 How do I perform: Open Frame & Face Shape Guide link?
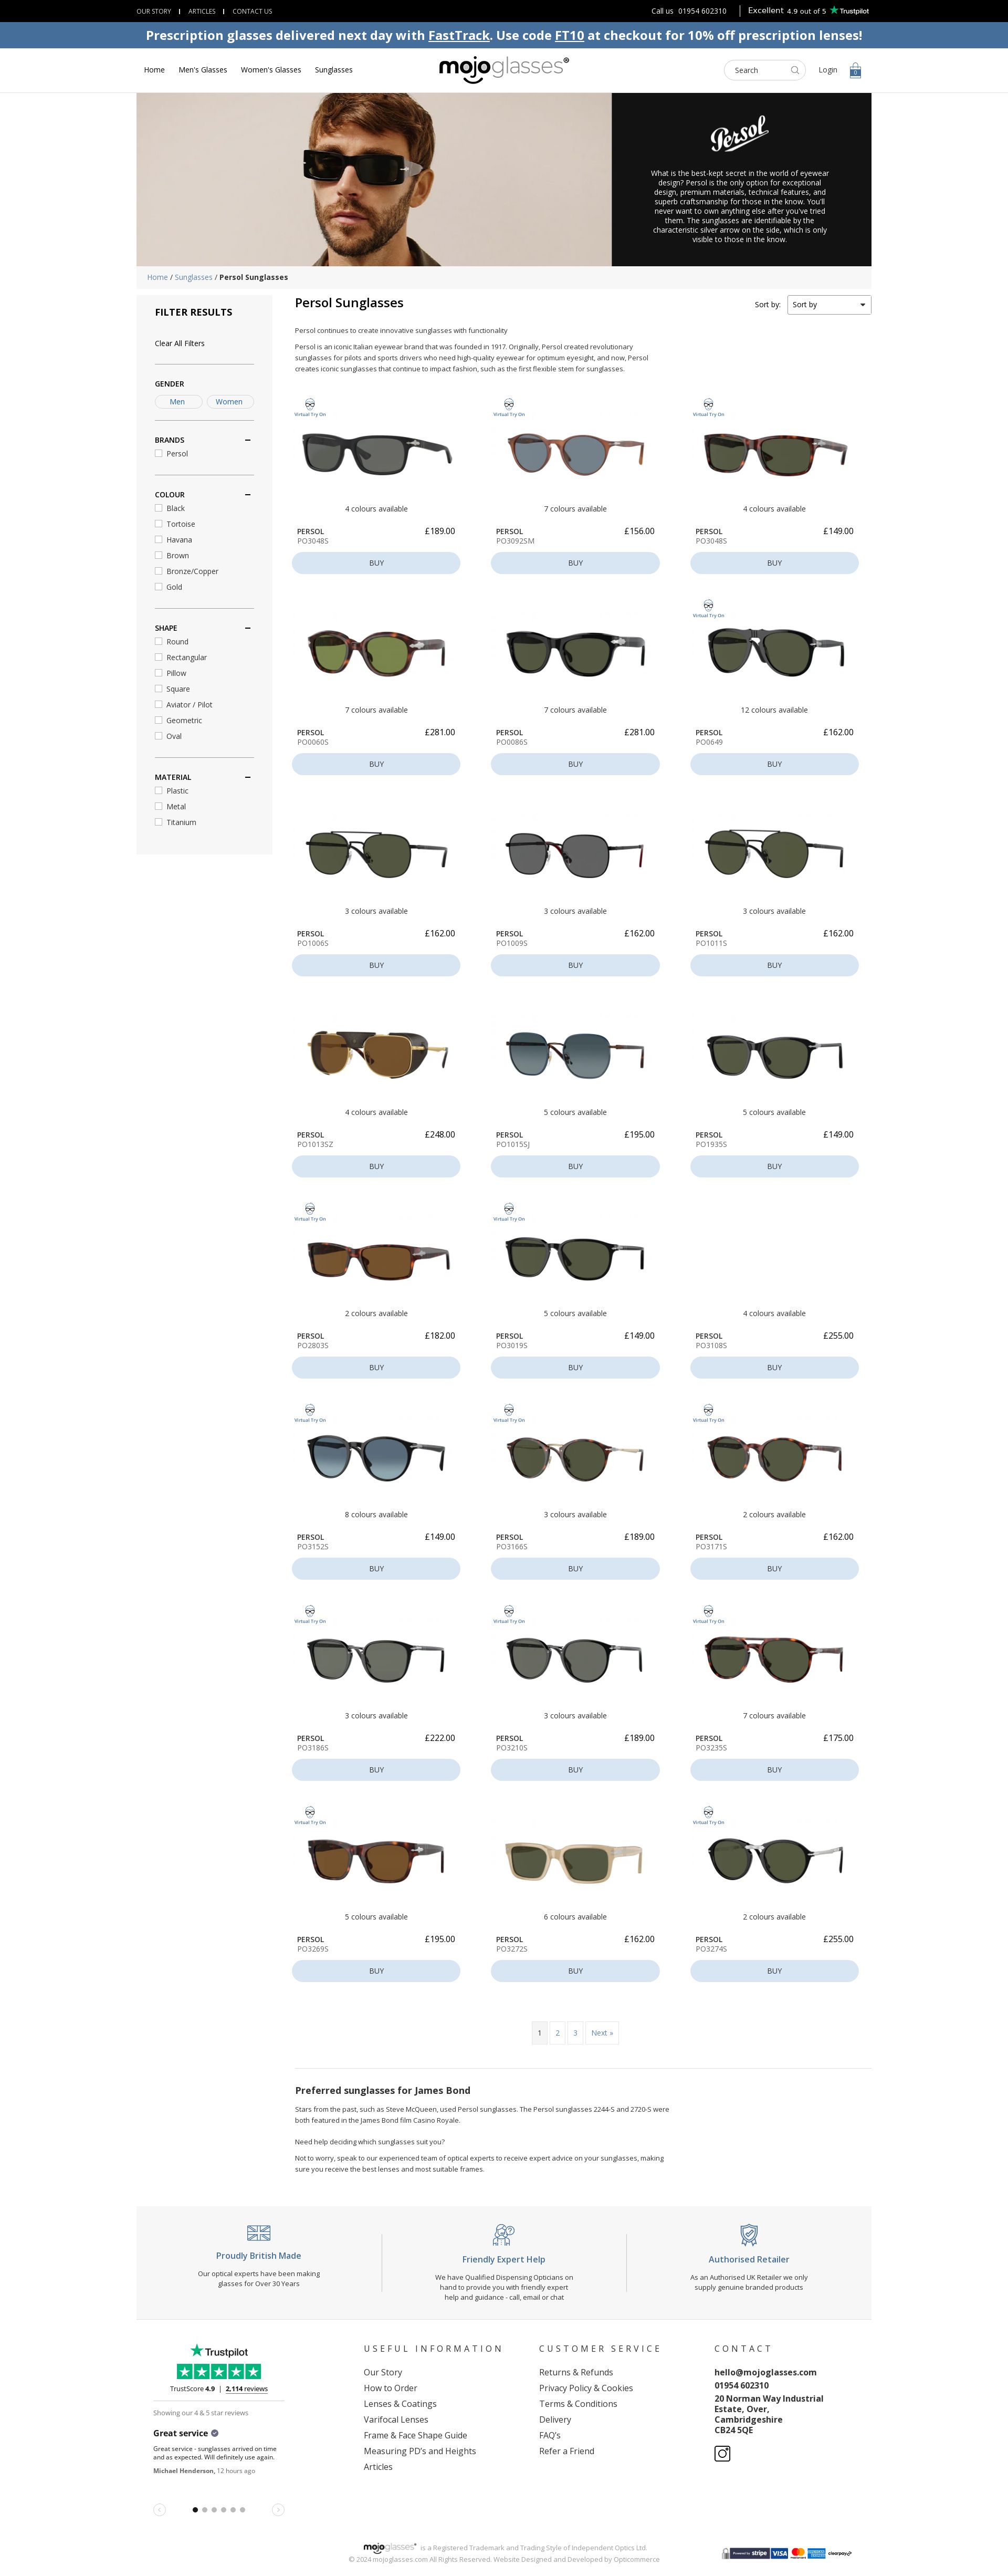pyautogui.click(x=415, y=2435)
